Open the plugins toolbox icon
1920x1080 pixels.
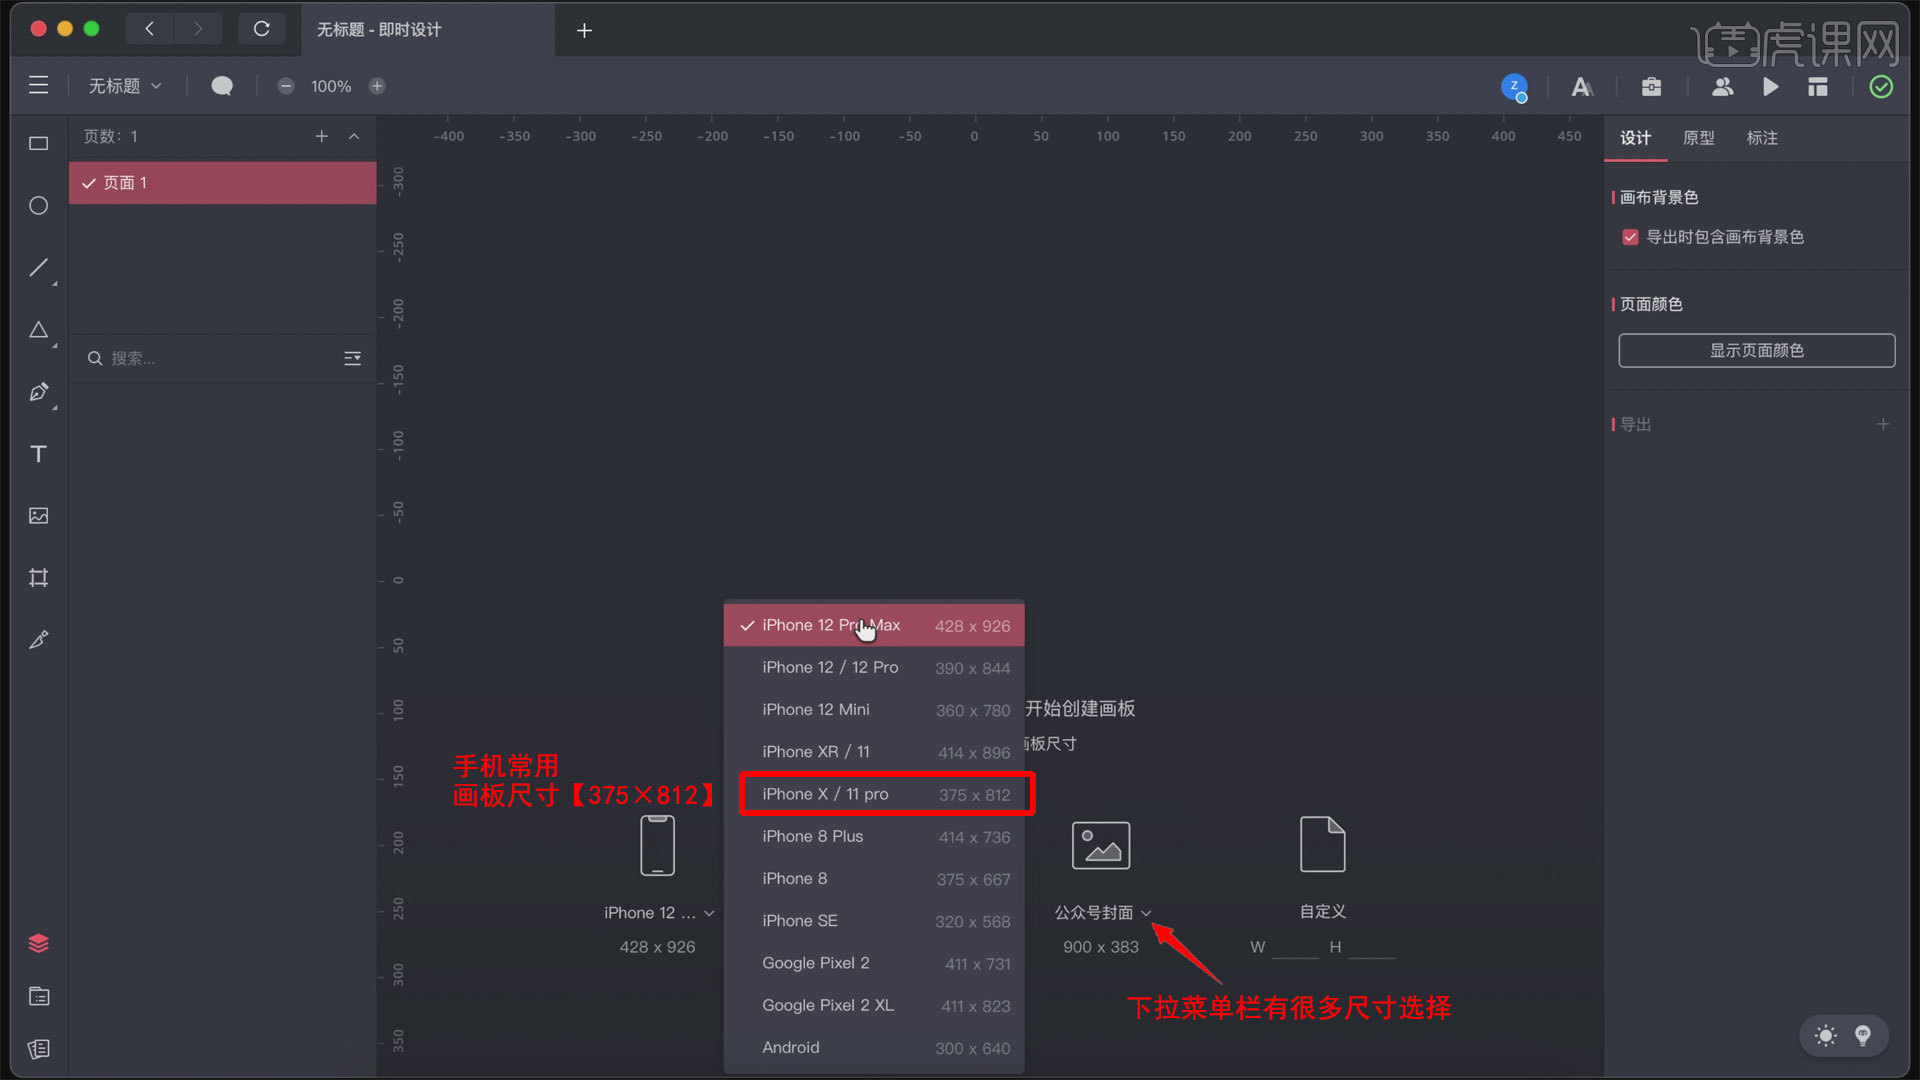coord(1652,87)
